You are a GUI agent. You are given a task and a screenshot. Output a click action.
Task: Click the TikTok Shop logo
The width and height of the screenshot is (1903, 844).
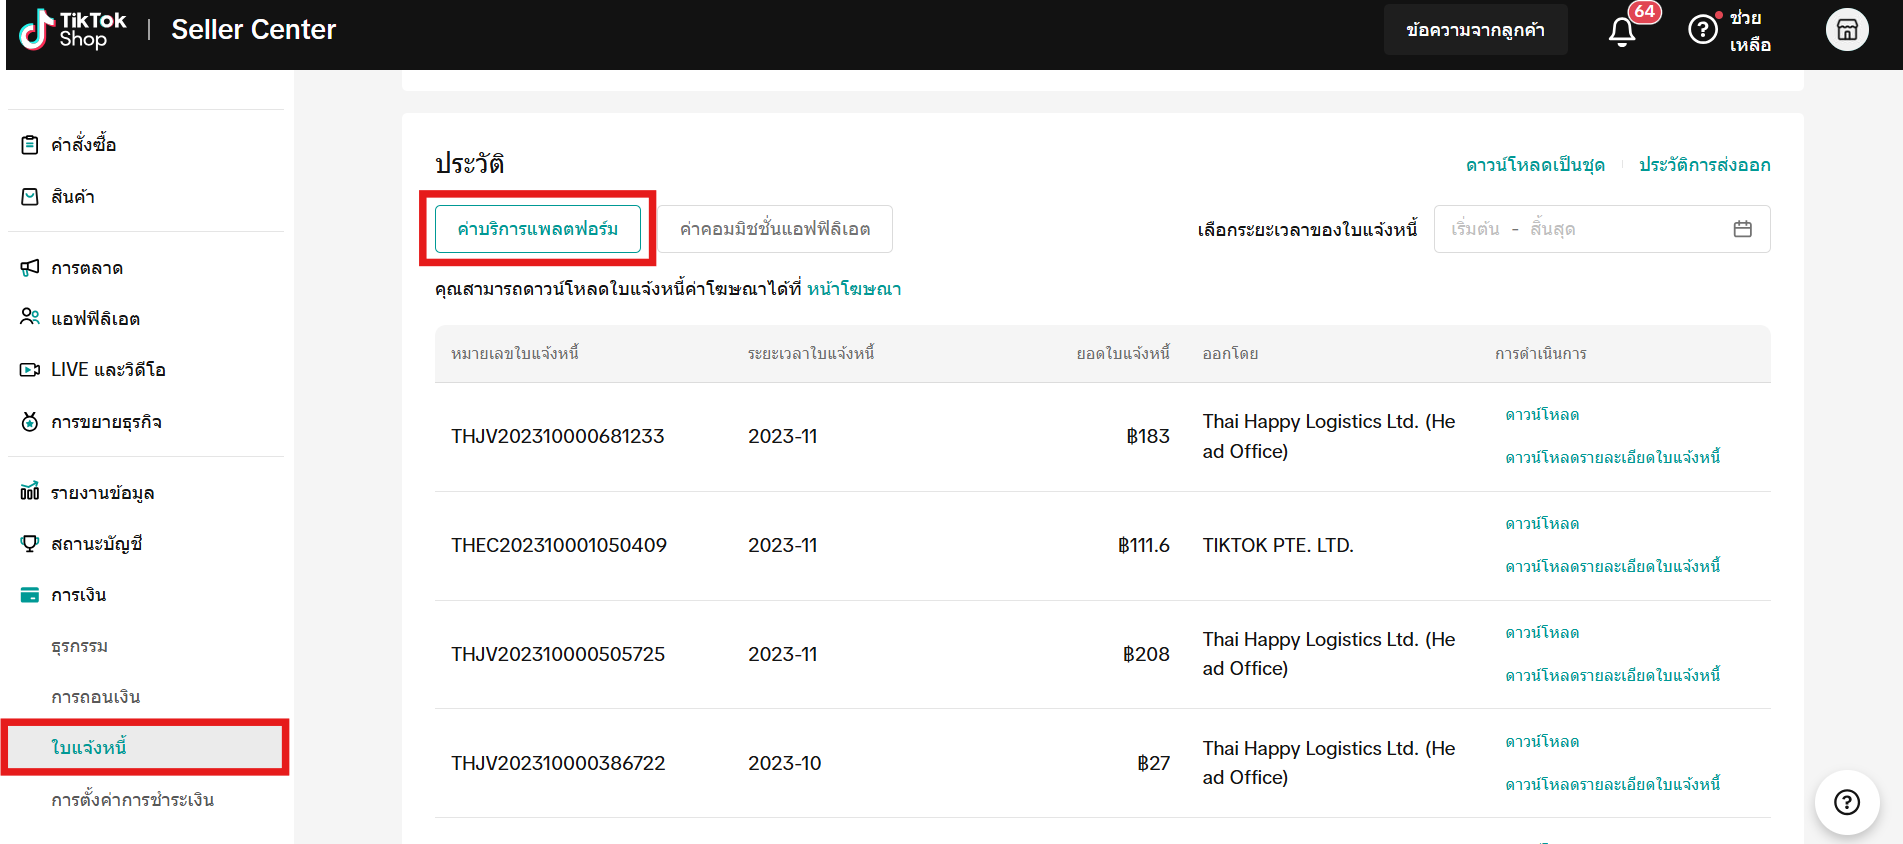coord(73,30)
